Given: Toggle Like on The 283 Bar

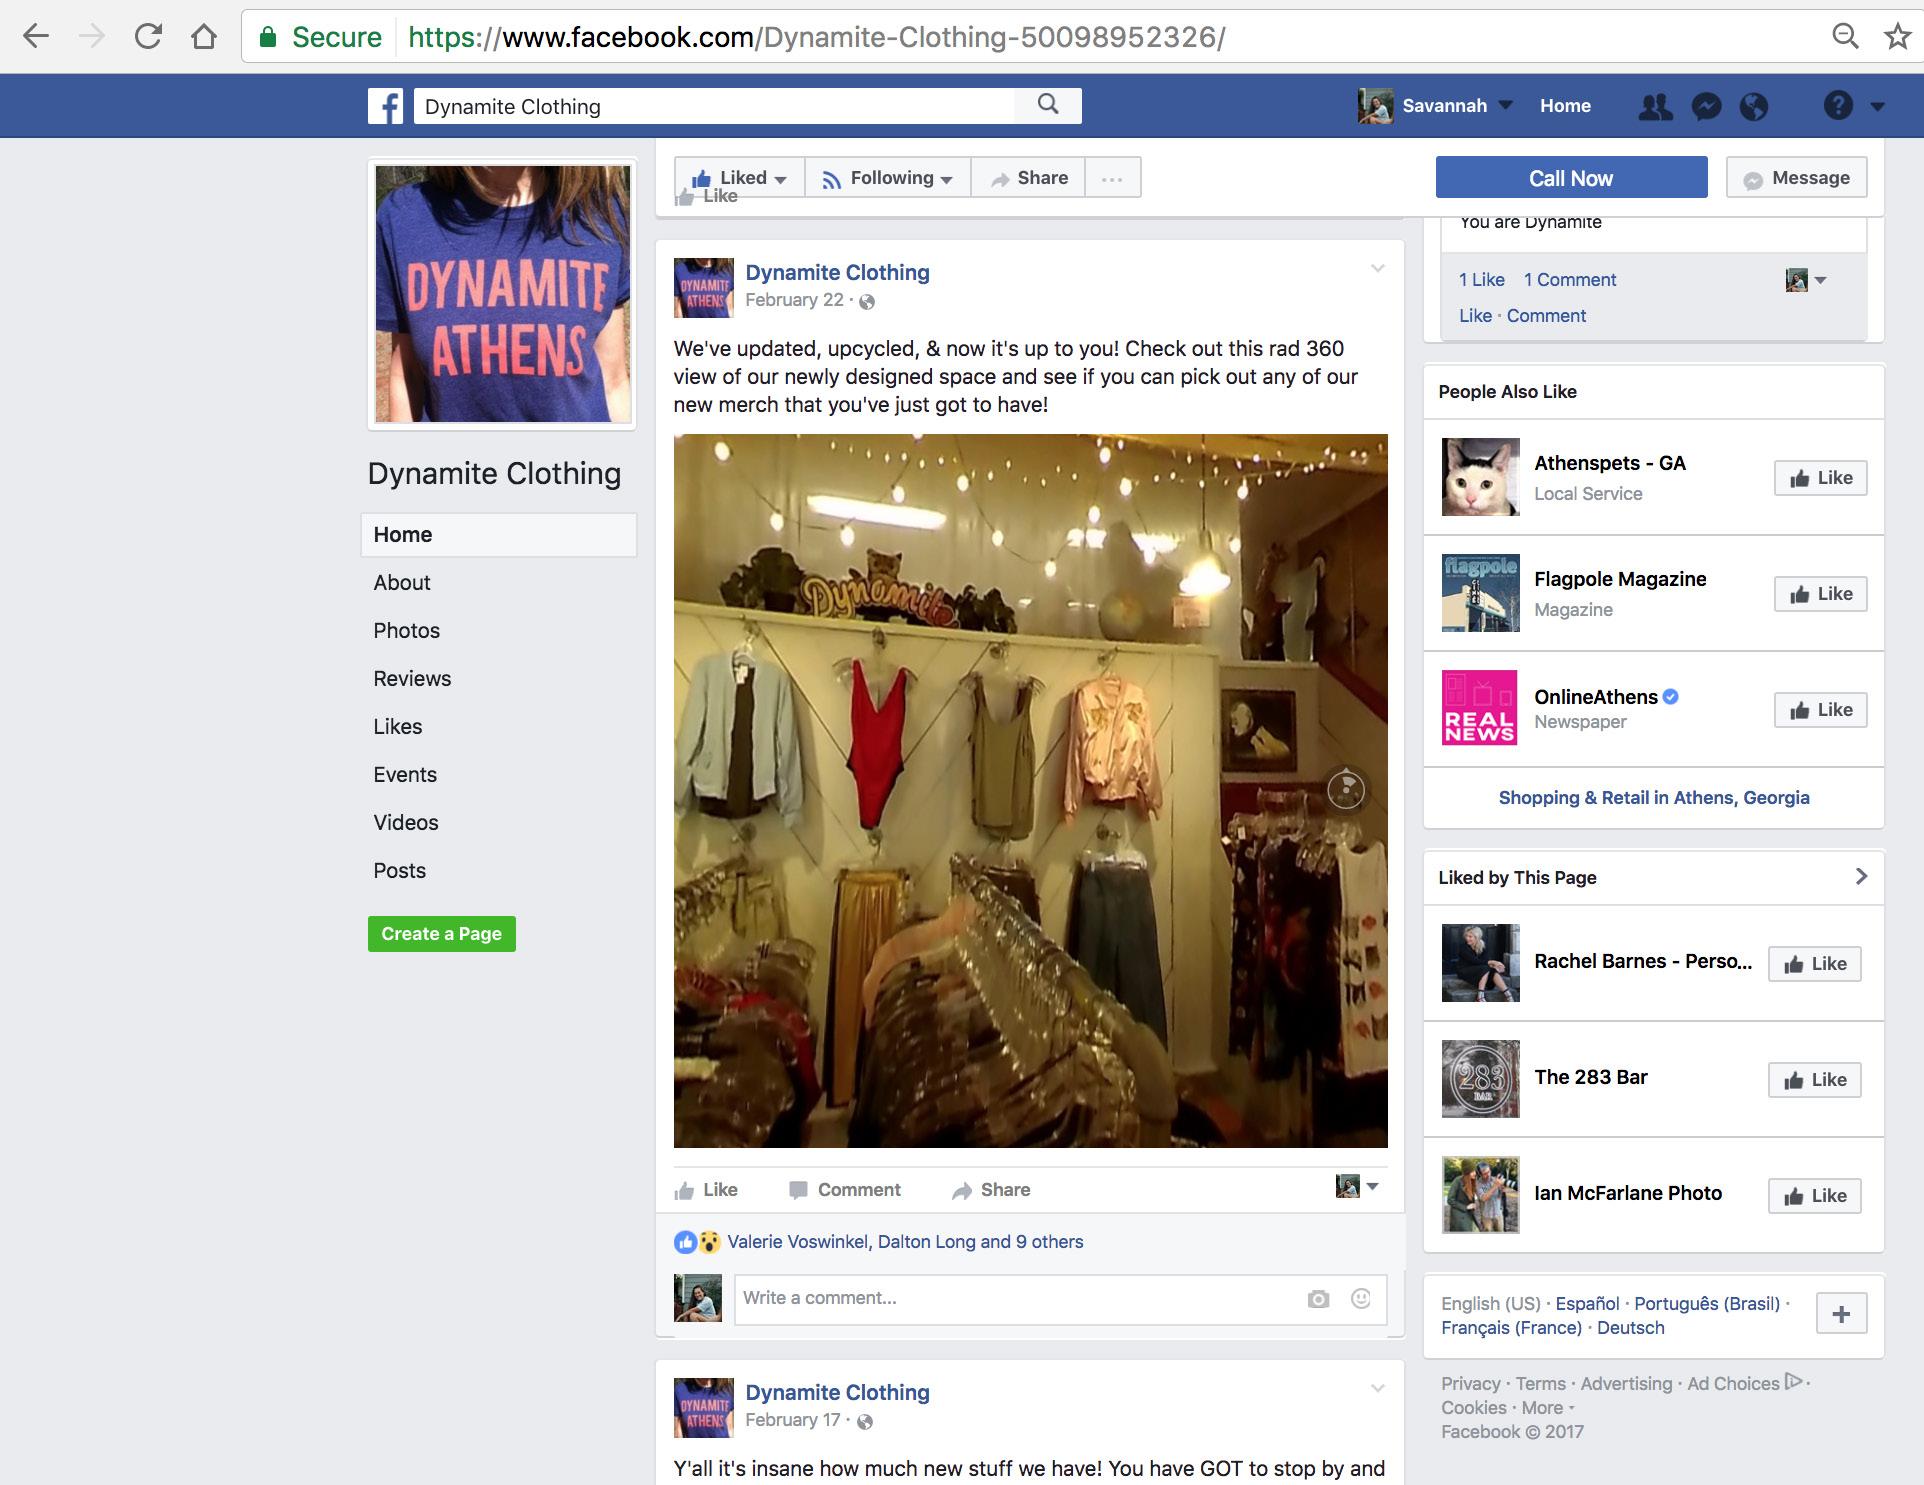Looking at the screenshot, I should pyautogui.click(x=1814, y=1080).
